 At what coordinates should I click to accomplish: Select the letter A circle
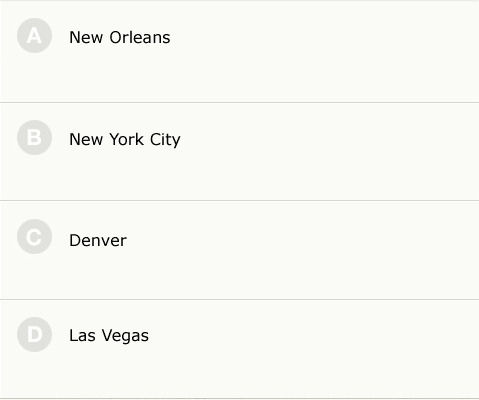[34, 36]
